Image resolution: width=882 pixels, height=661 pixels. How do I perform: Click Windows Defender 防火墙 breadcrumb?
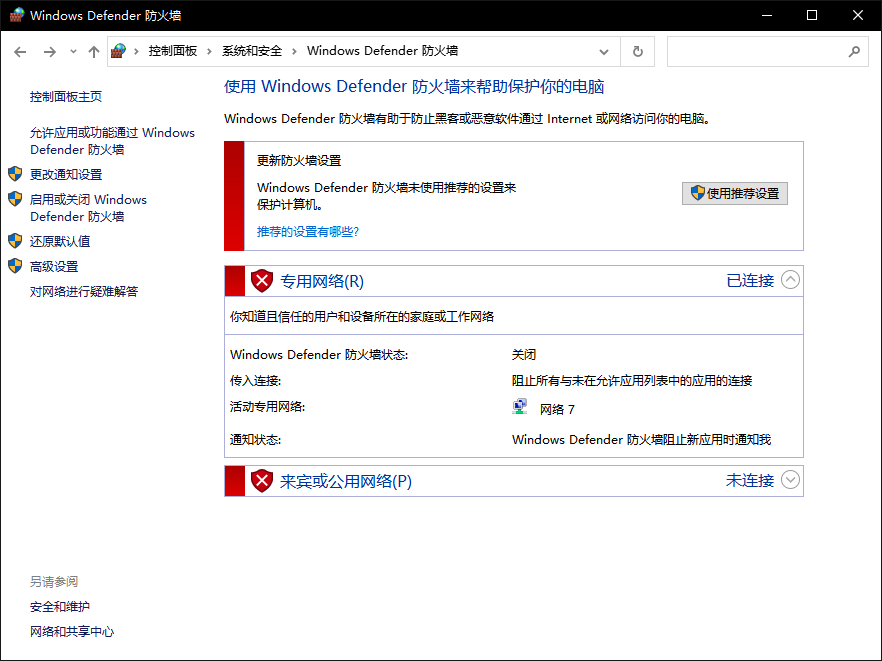(x=382, y=51)
